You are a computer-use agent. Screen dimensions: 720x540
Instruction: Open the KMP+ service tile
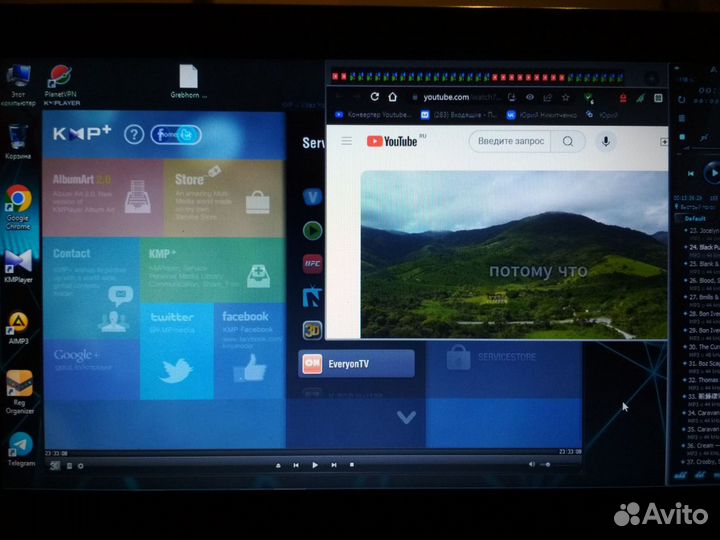click(213, 270)
